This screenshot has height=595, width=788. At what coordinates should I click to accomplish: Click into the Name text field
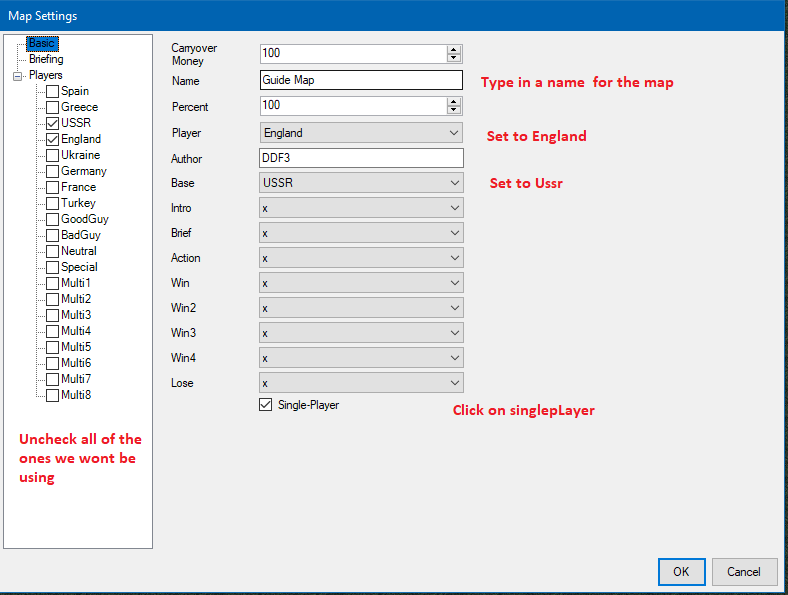[x=360, y=81]
